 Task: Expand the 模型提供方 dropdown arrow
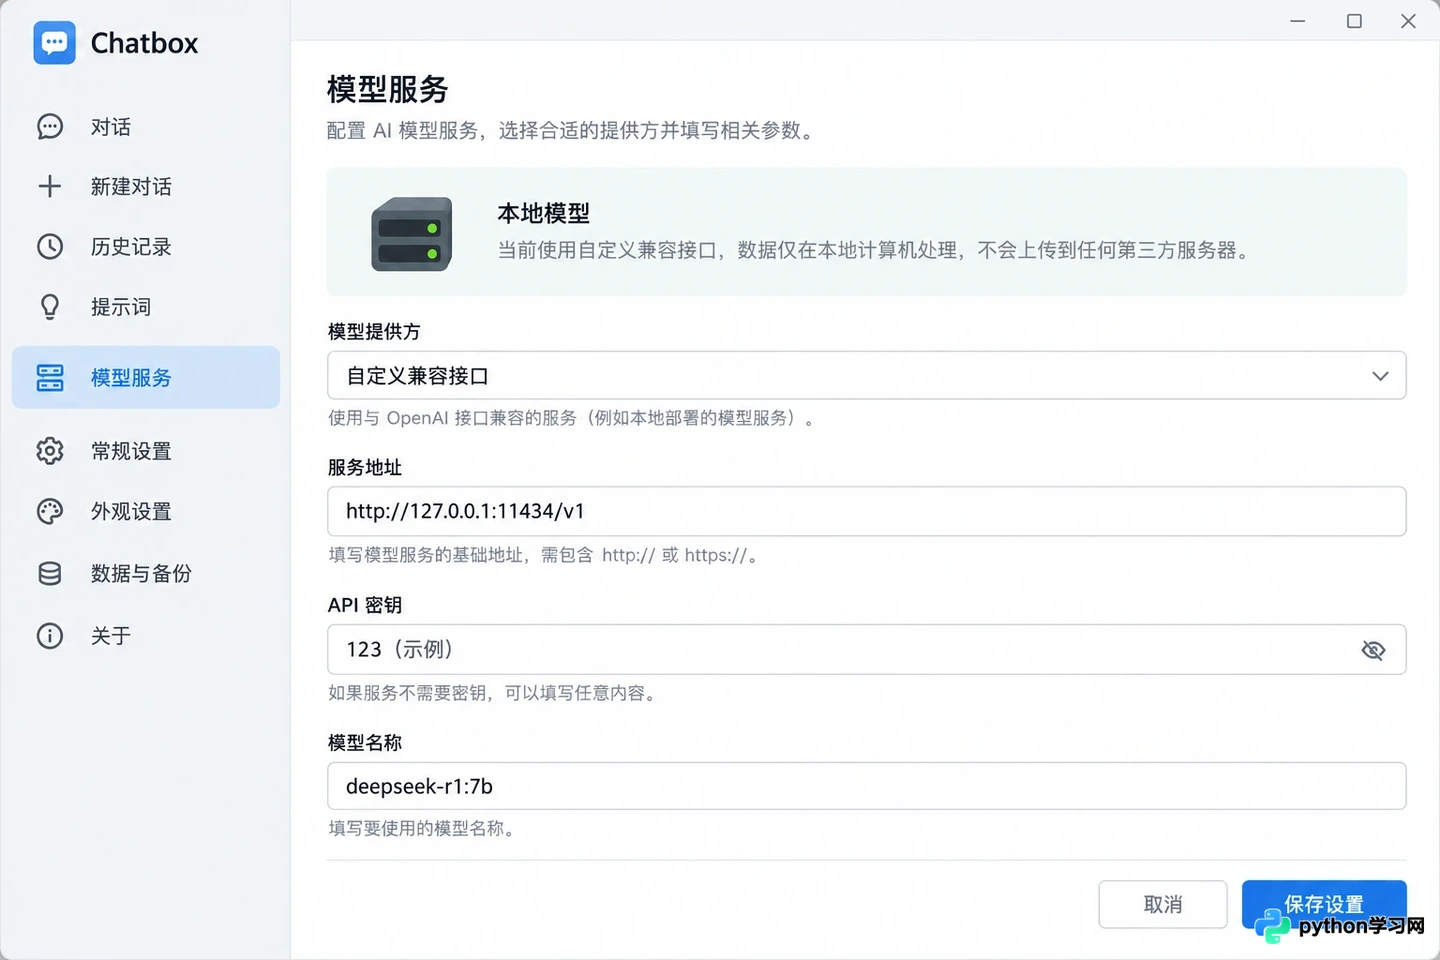[1380, 376]
